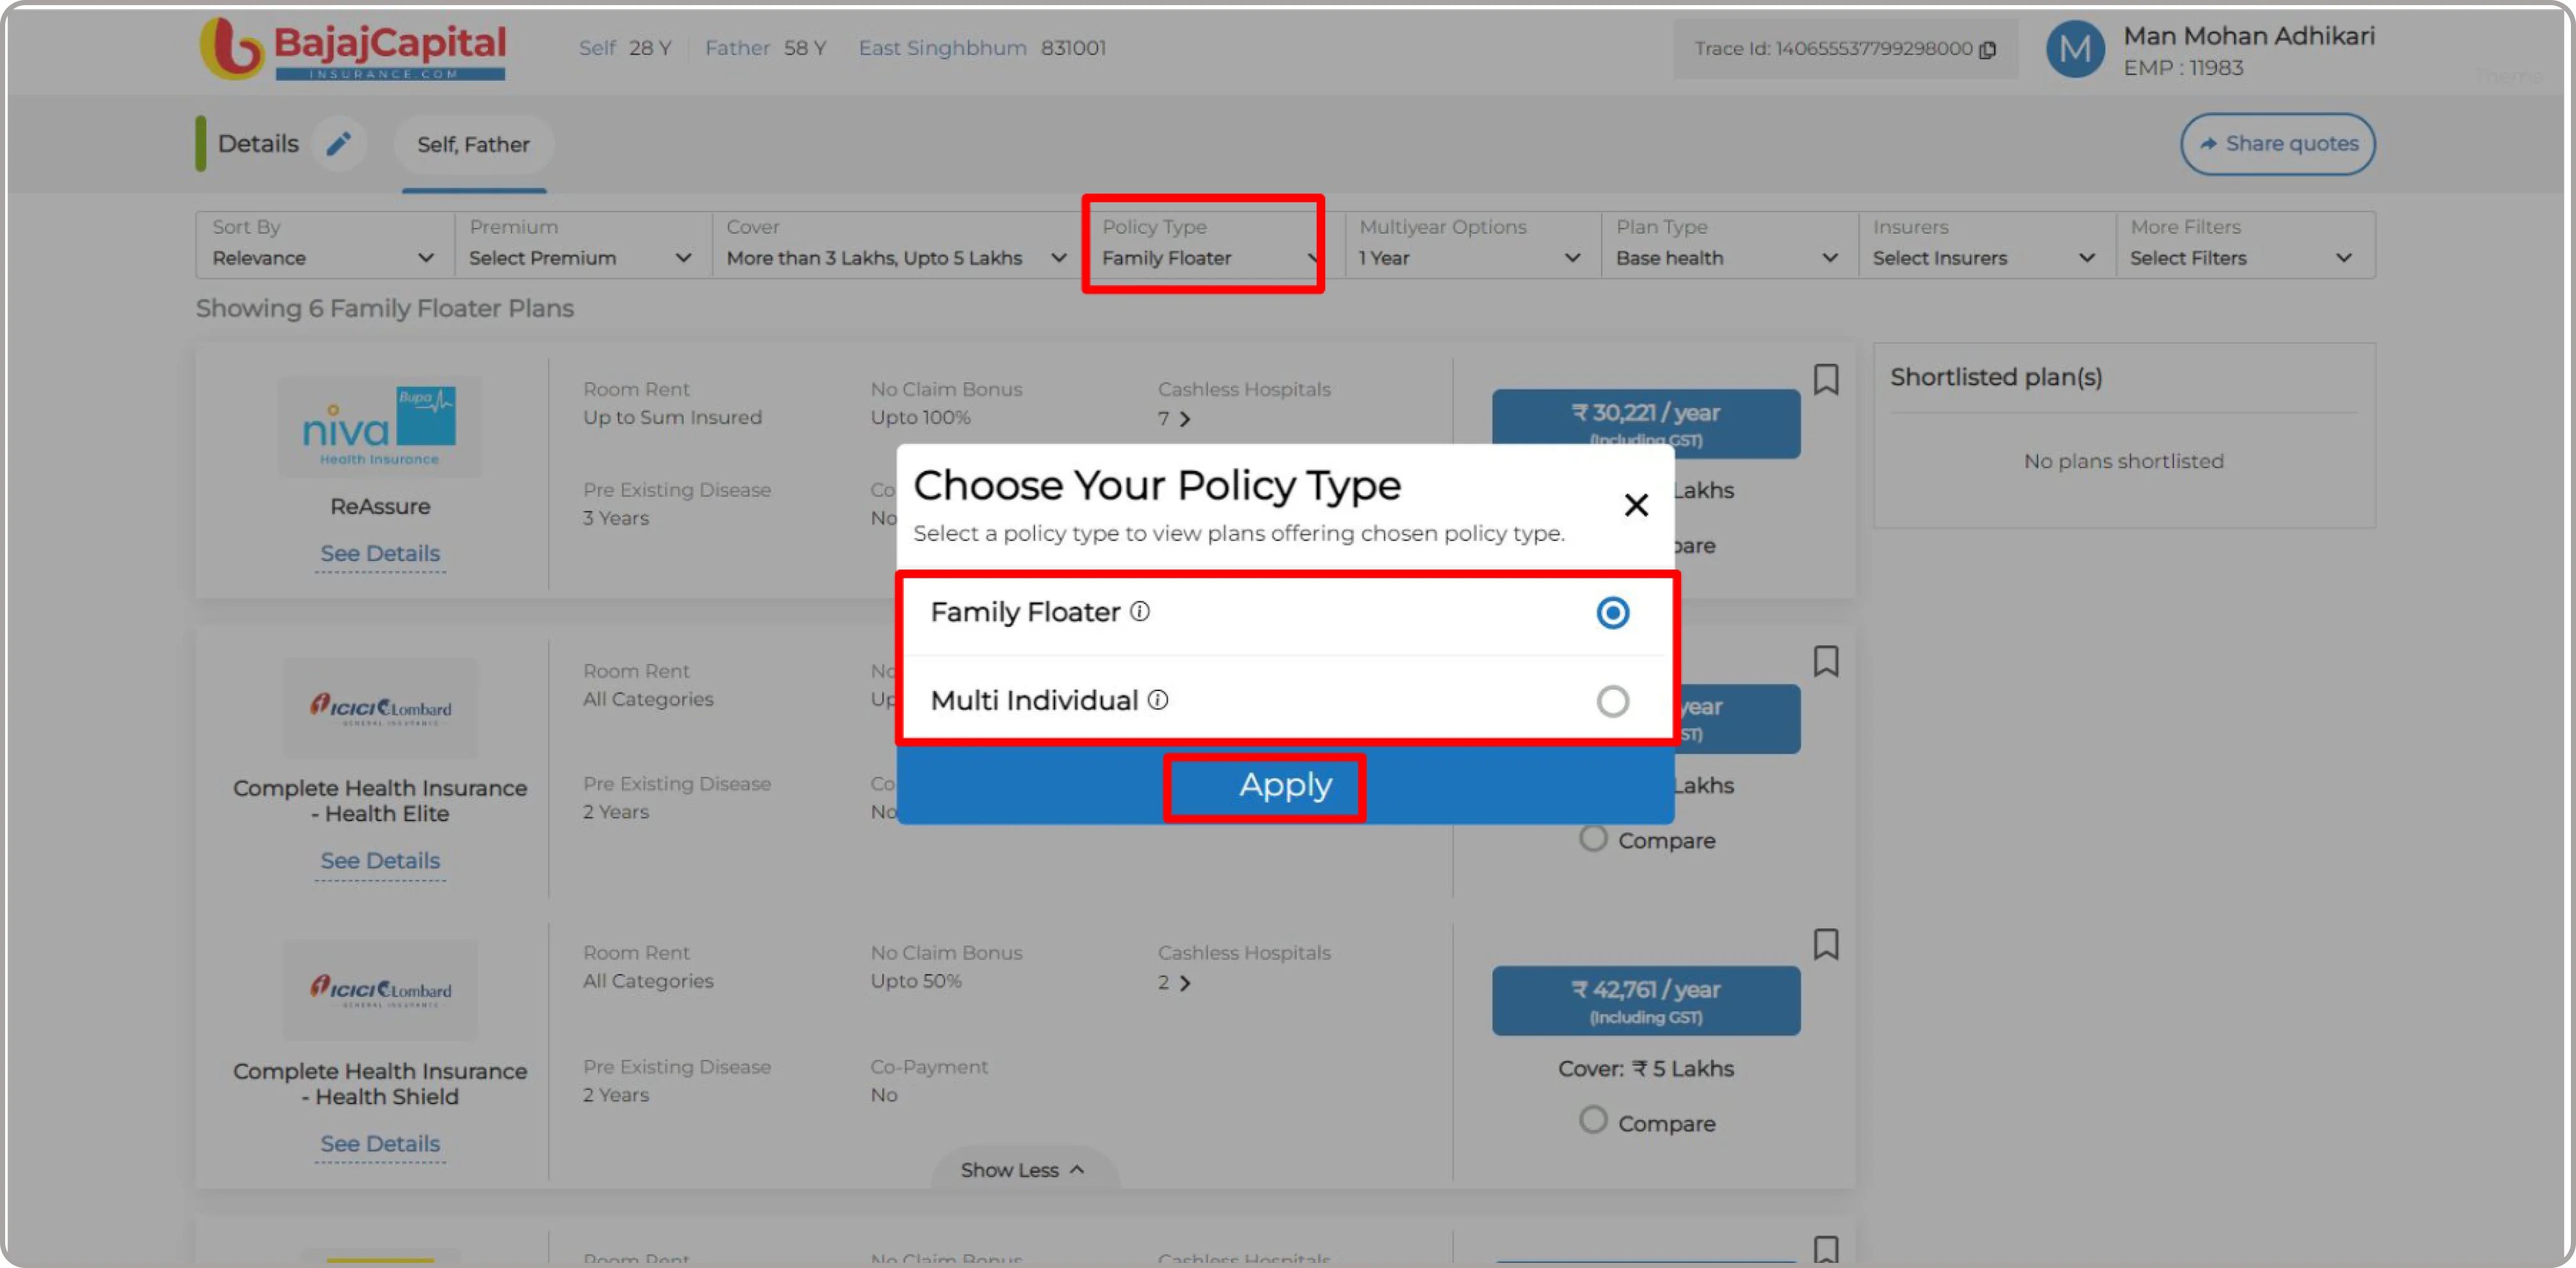Click the Shortlisted plan(s) heading
The height and width of the screenshot is (1268, 2576).
tap(1996, 377)
